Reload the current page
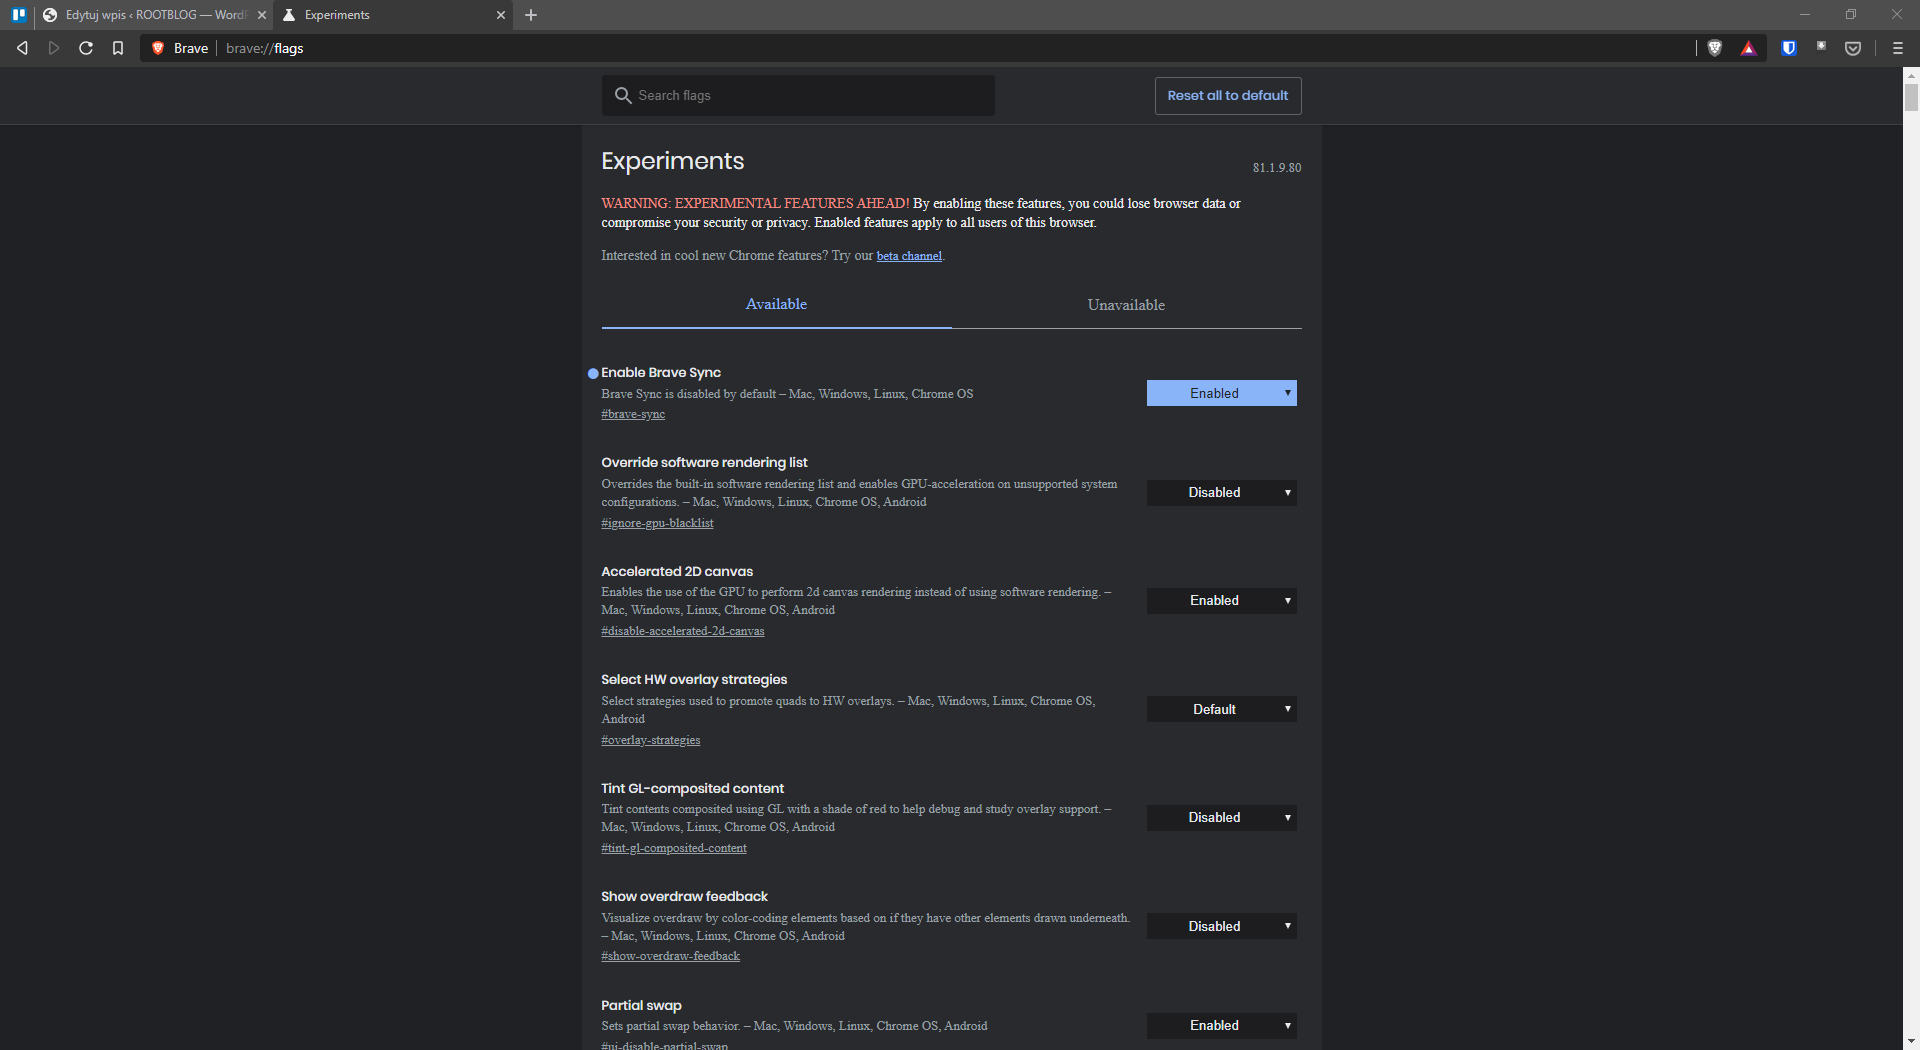 tap(86, 48)
